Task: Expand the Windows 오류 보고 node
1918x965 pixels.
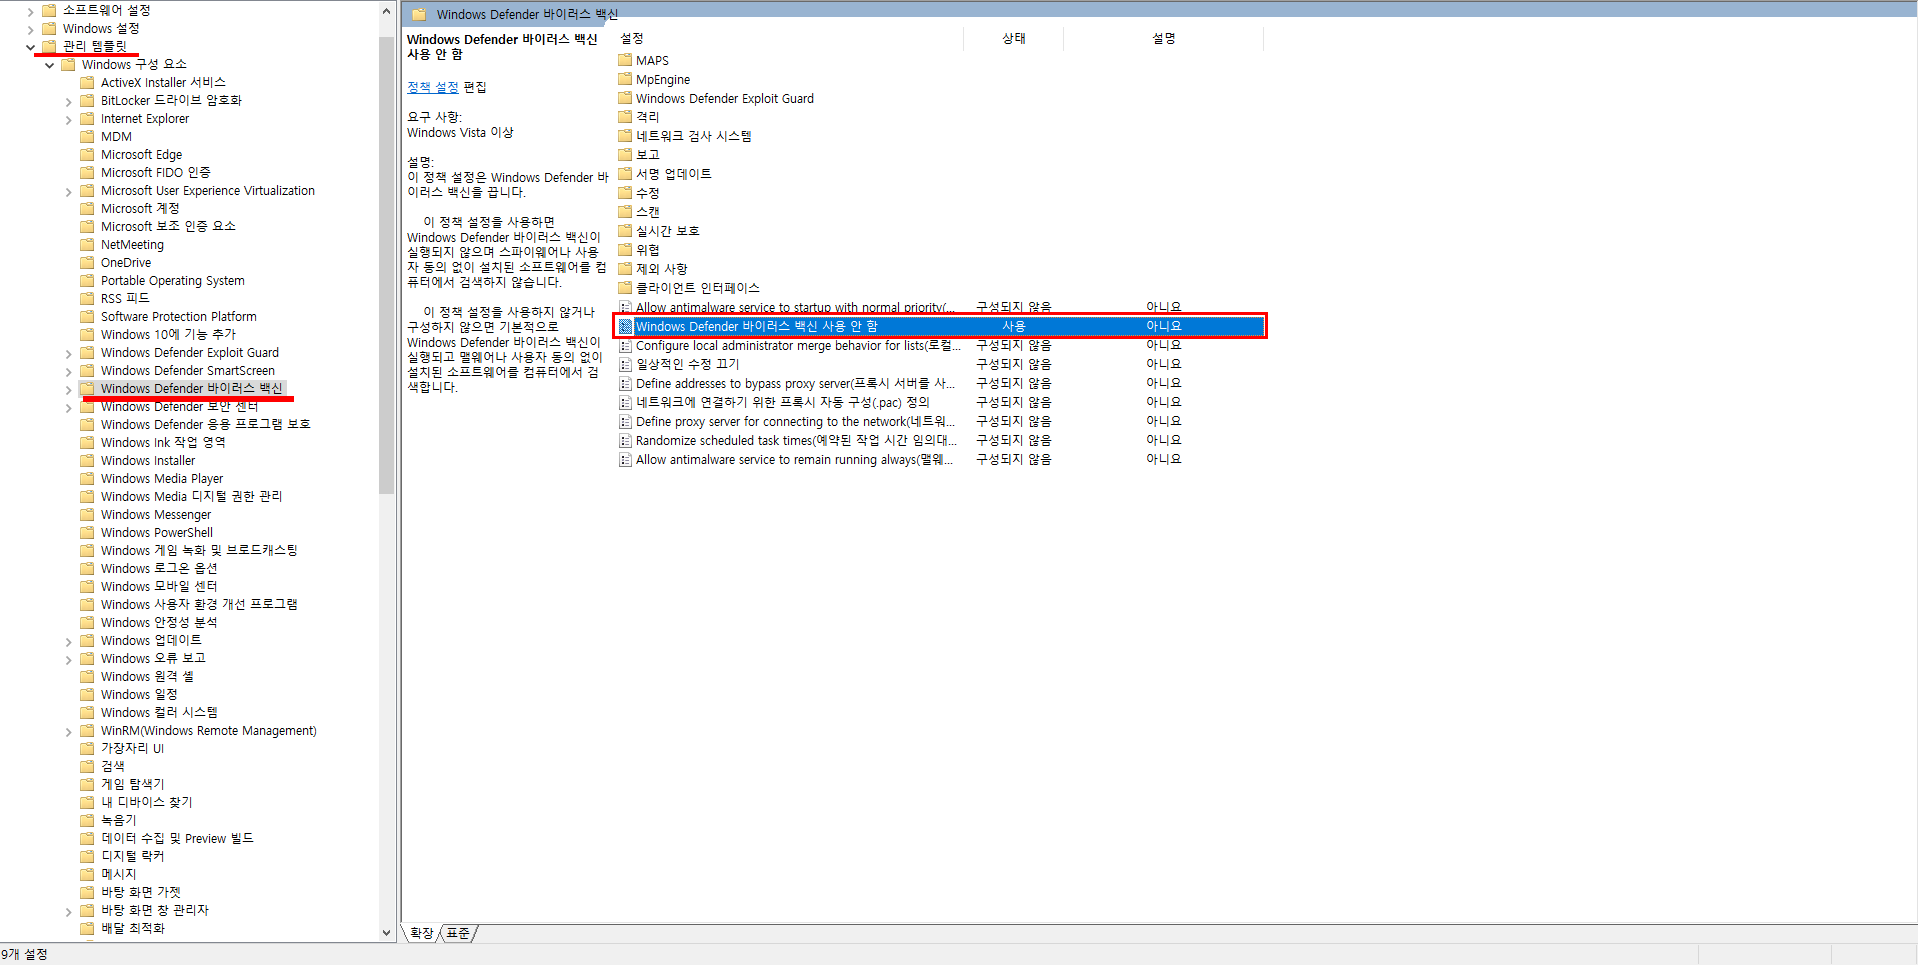Action: click(68, 659)
